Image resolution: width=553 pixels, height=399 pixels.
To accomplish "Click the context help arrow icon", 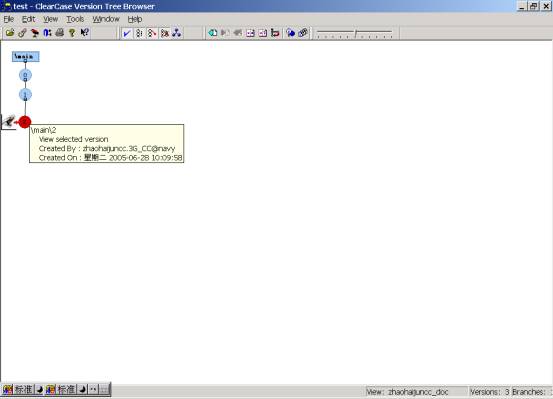I will coord(85,33).
